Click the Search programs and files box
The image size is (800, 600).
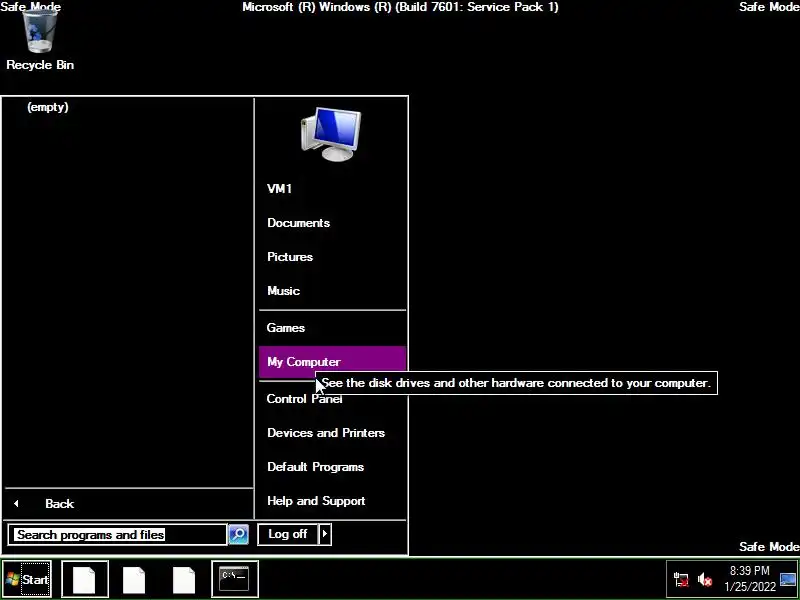117,534
